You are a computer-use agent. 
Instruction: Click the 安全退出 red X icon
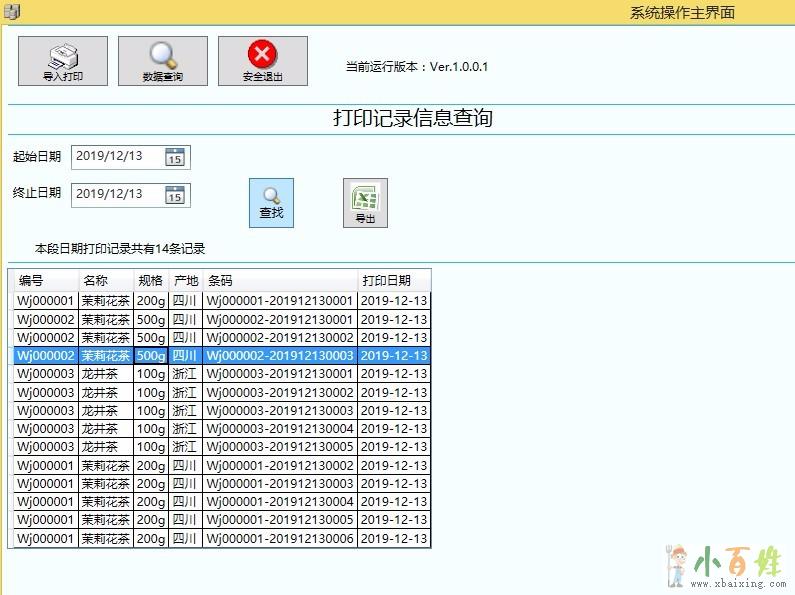[262, 61]
